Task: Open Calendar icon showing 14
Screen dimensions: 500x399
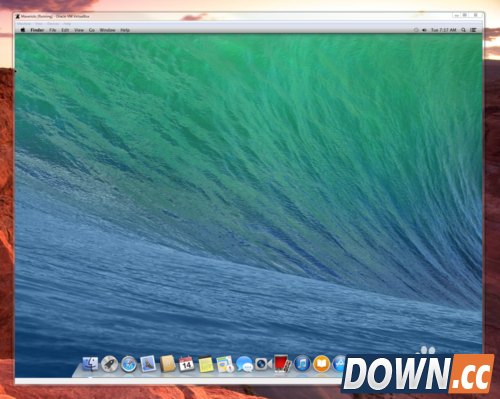Action: click(186, 364)
